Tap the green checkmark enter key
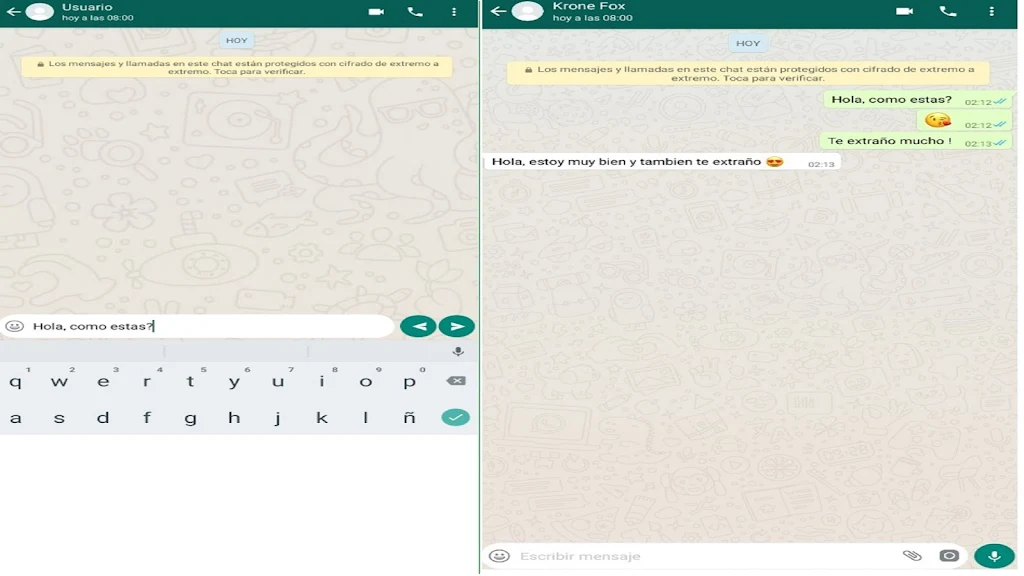The image size is (1024, 576). 455,417
